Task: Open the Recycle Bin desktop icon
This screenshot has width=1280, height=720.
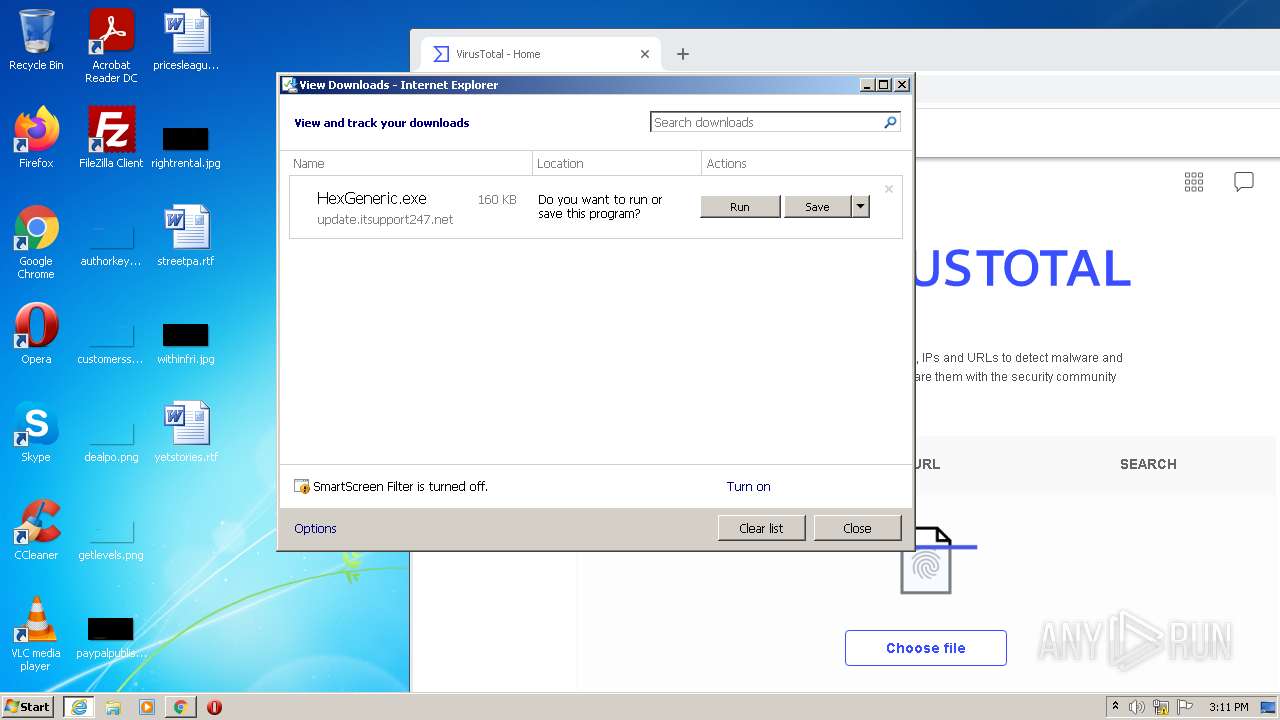Action: click(36, 40)
